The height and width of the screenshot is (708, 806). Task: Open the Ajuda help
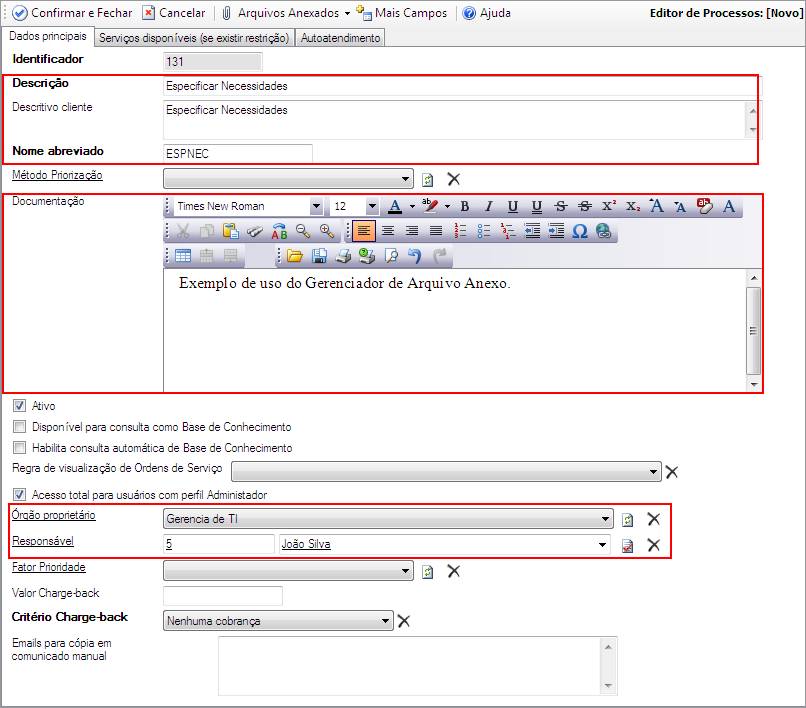486,13
